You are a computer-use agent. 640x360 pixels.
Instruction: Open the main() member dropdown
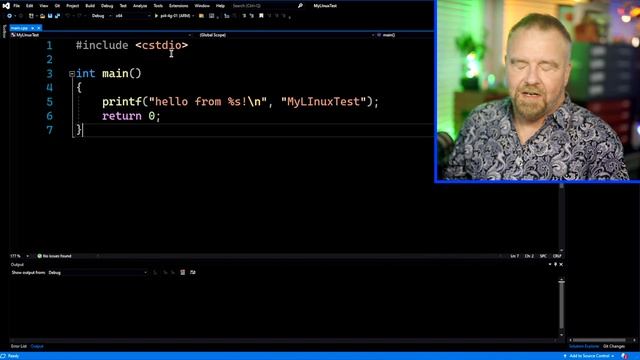[x=405, y=35]
